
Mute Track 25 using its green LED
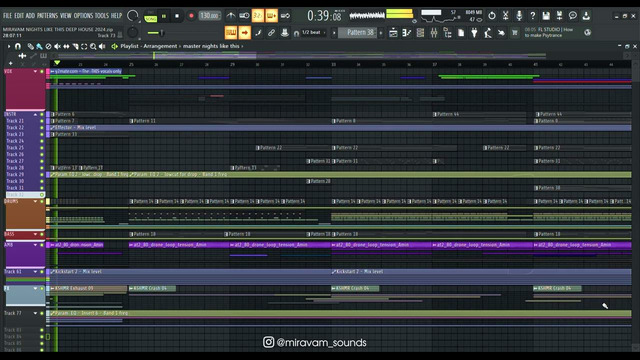(x=42, y=148)
